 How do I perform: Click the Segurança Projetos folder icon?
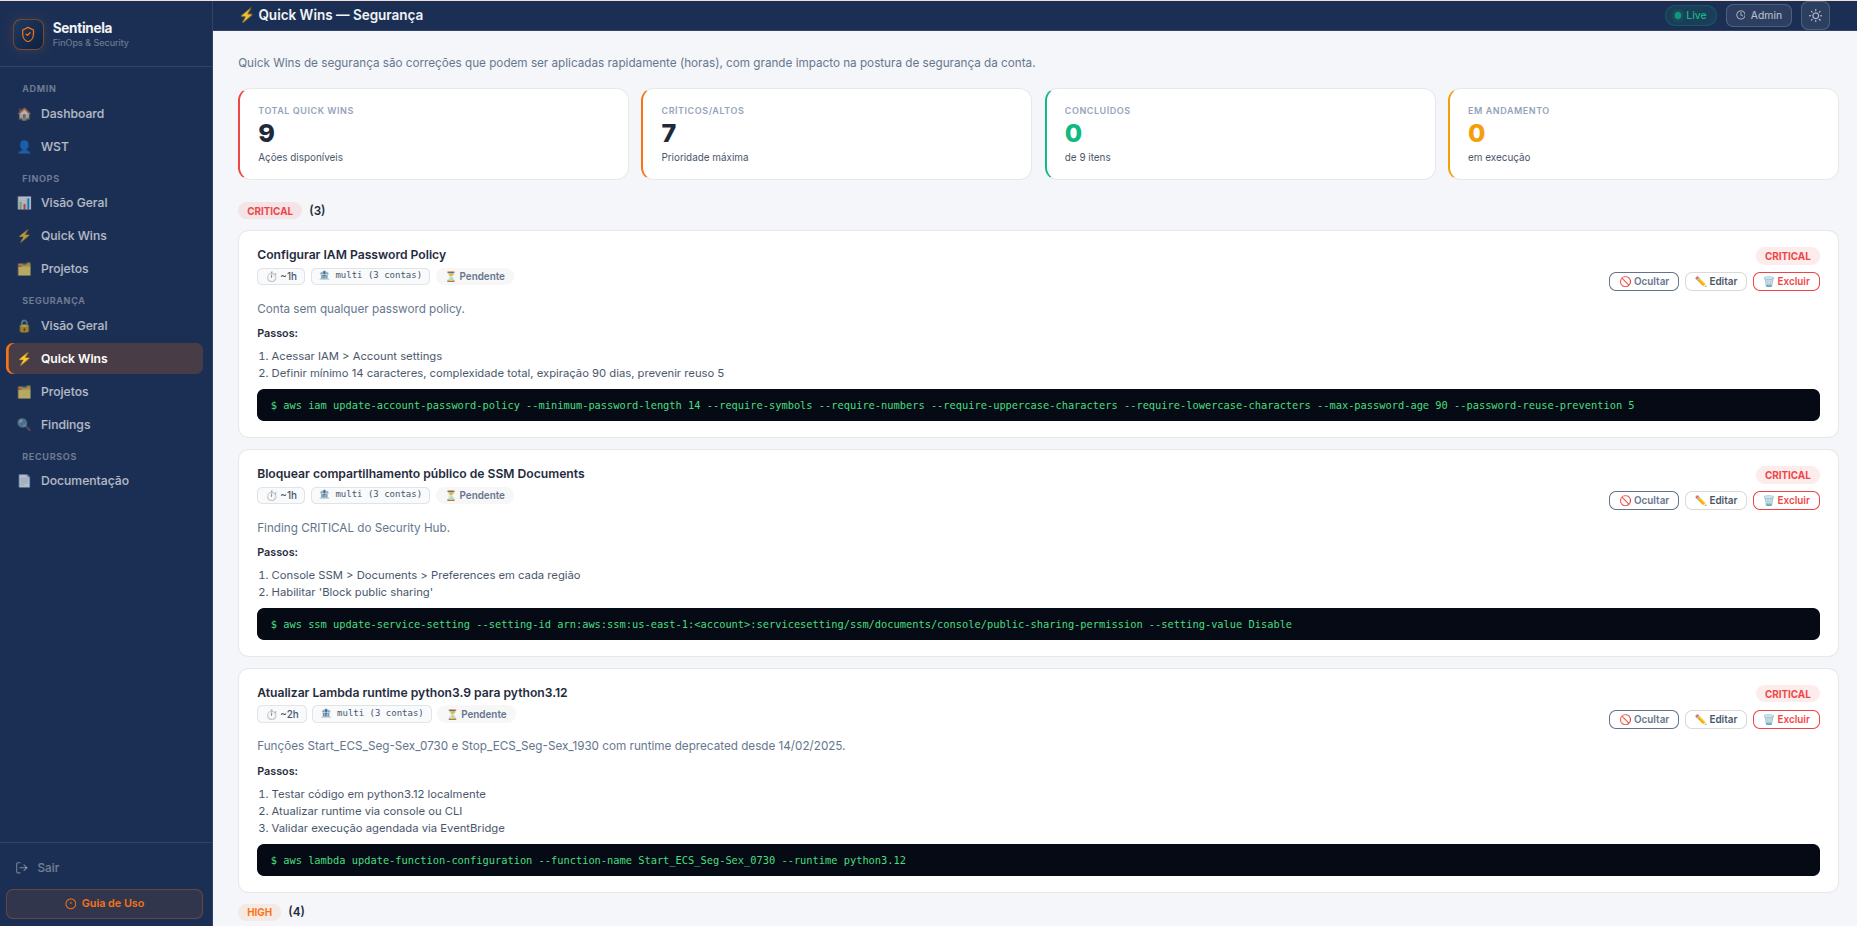tap(24, 392)
